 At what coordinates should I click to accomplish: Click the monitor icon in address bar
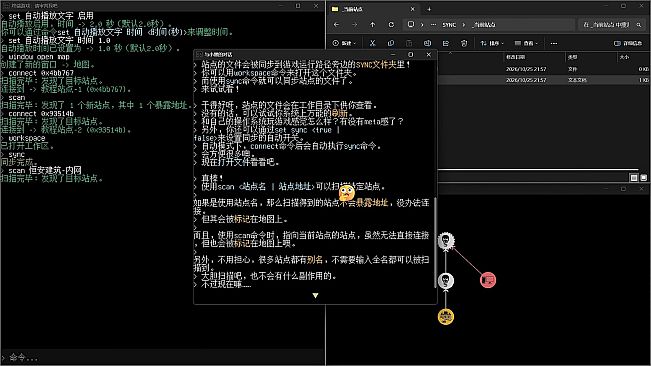411,24
